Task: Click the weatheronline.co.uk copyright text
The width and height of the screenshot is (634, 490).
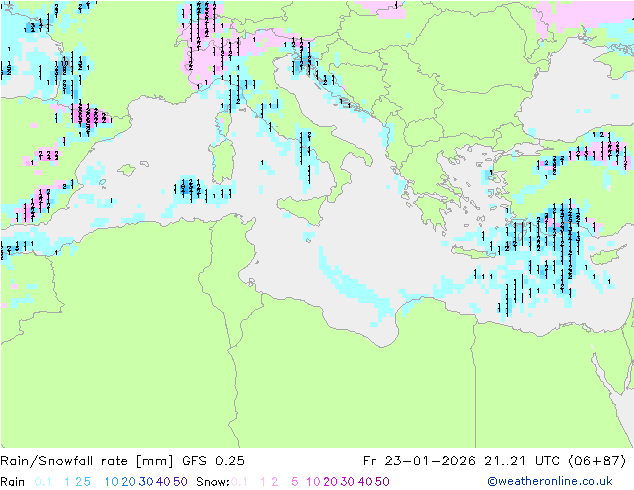Action: point(550,481)
